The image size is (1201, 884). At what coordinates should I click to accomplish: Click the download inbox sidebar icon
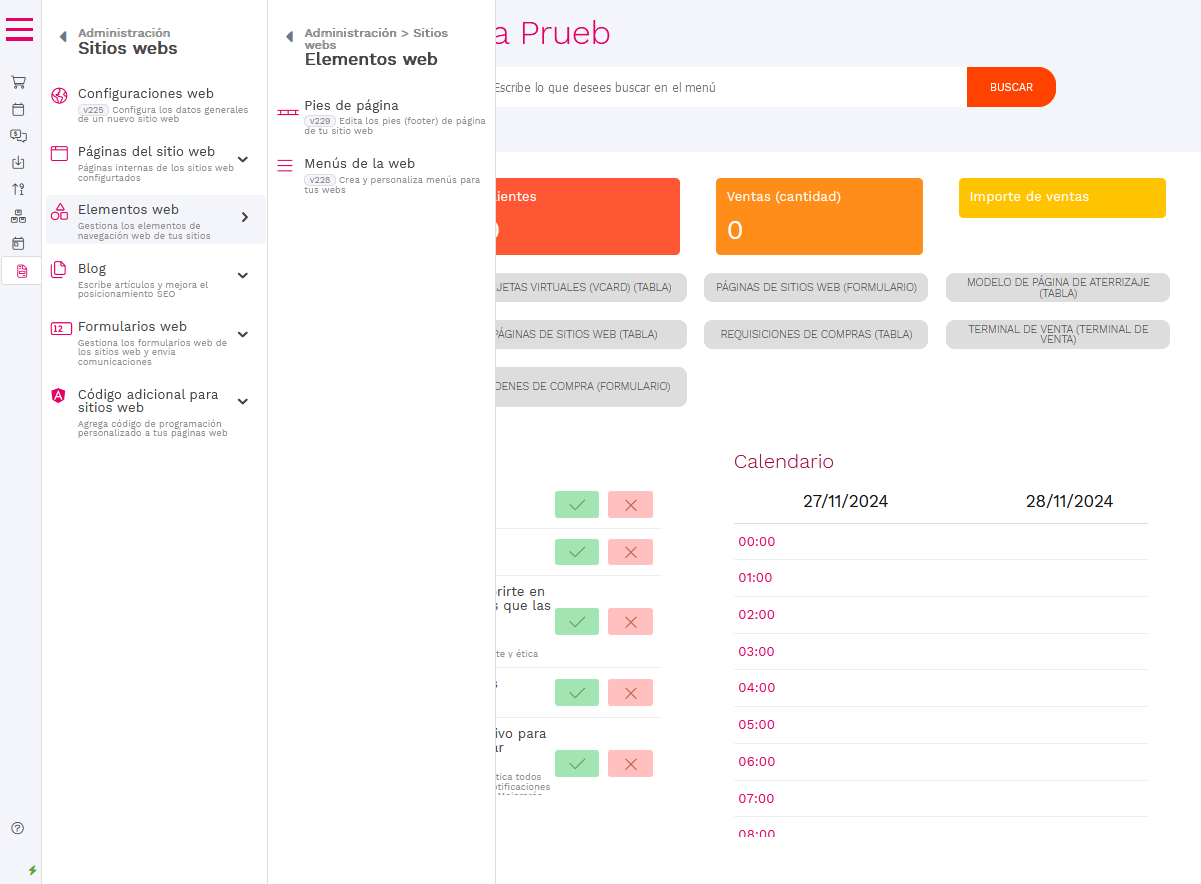pyautogui.click(x=18, y=162)
